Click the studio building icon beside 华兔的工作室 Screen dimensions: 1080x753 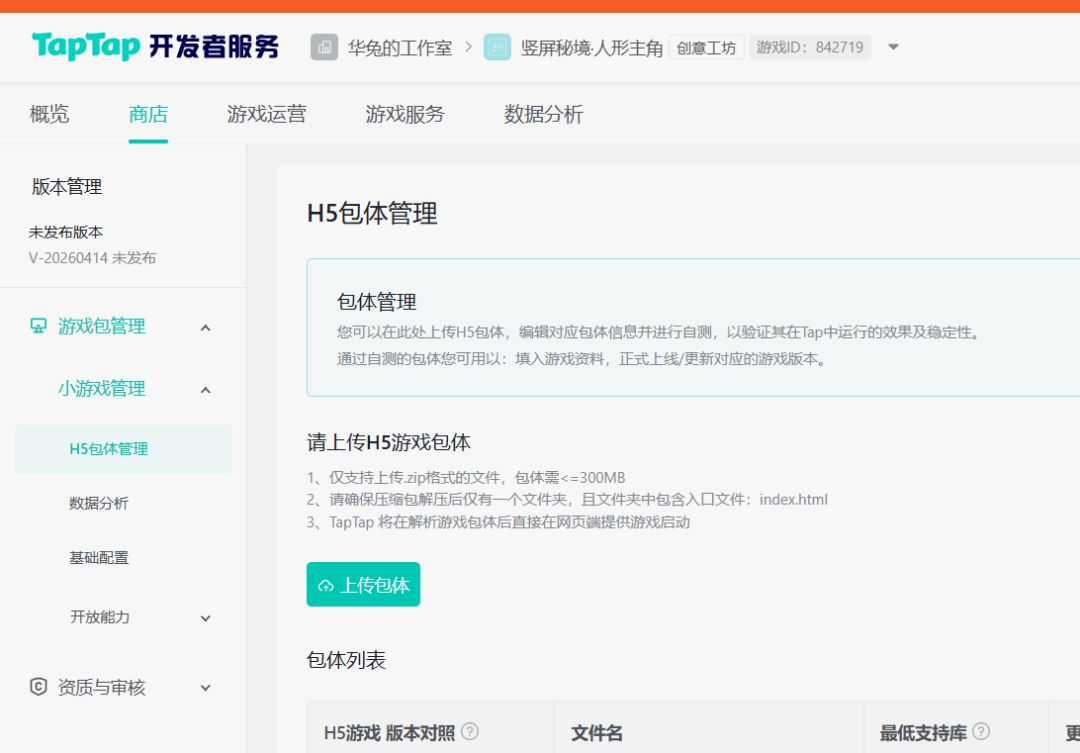pos(324,48)
